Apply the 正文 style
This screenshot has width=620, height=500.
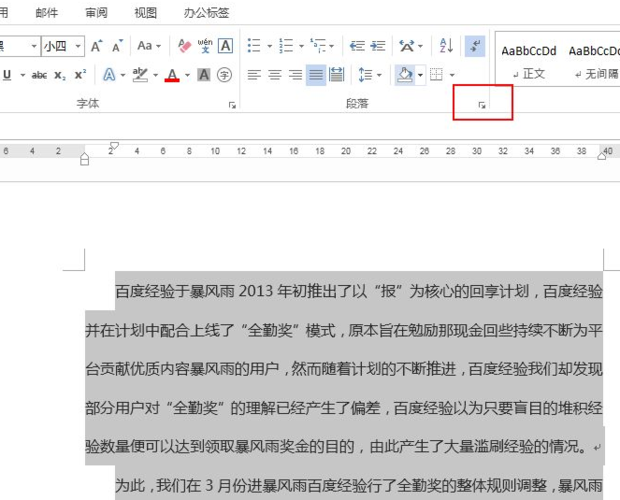529,62
